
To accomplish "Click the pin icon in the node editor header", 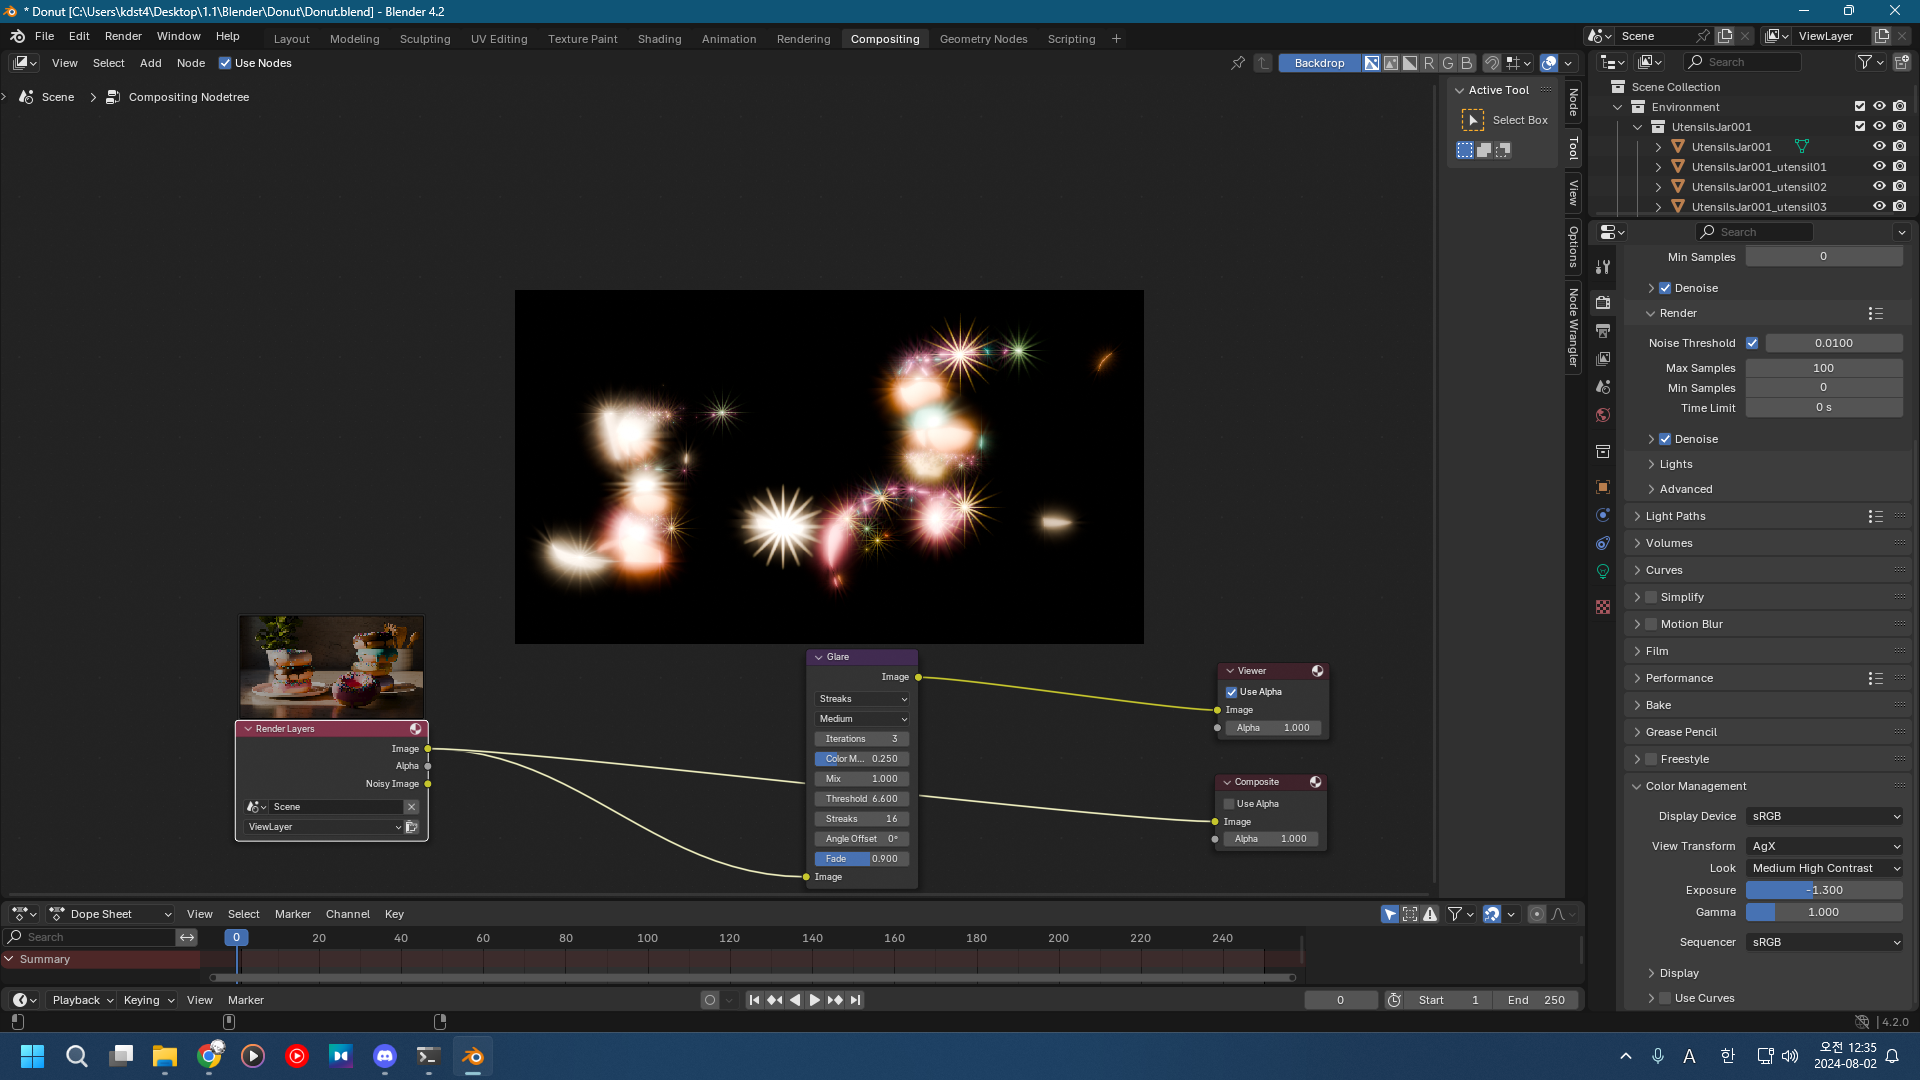I will [x=1238, y=63].
